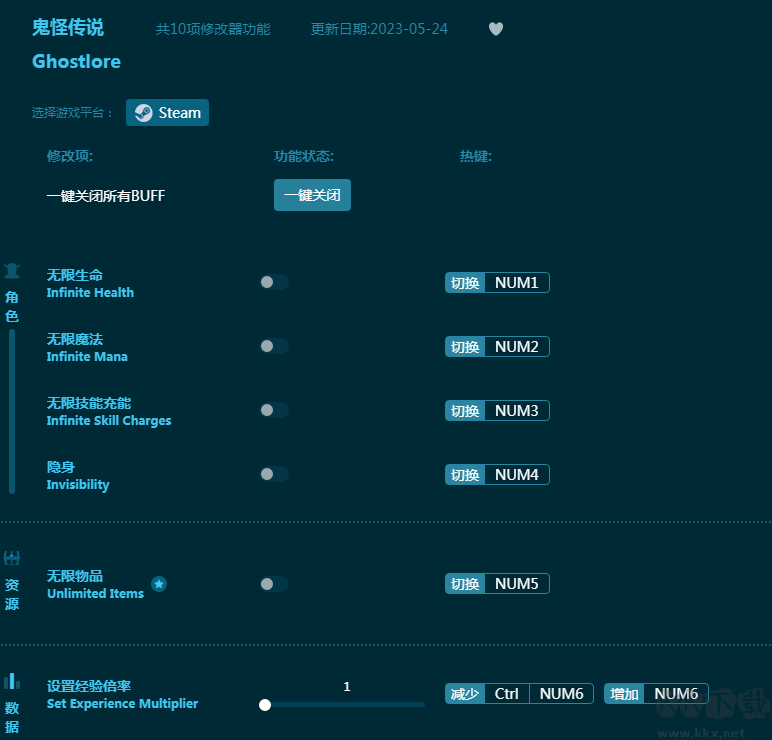Click the 一键关闭 button
Viewport: 772px width, 740px height.
[312, 195]
